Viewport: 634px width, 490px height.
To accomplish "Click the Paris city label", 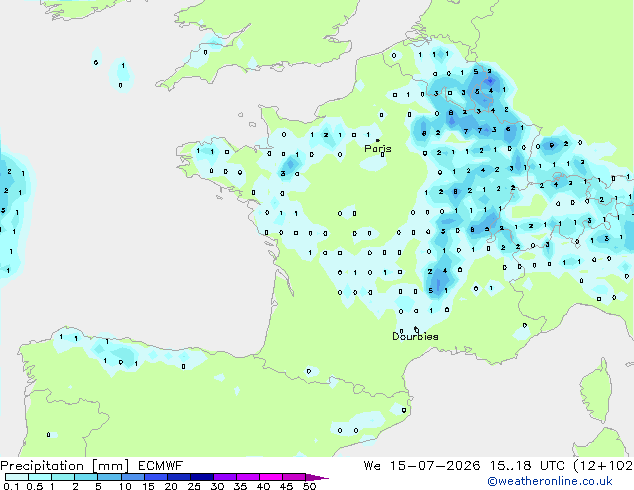I will [378, 149].
